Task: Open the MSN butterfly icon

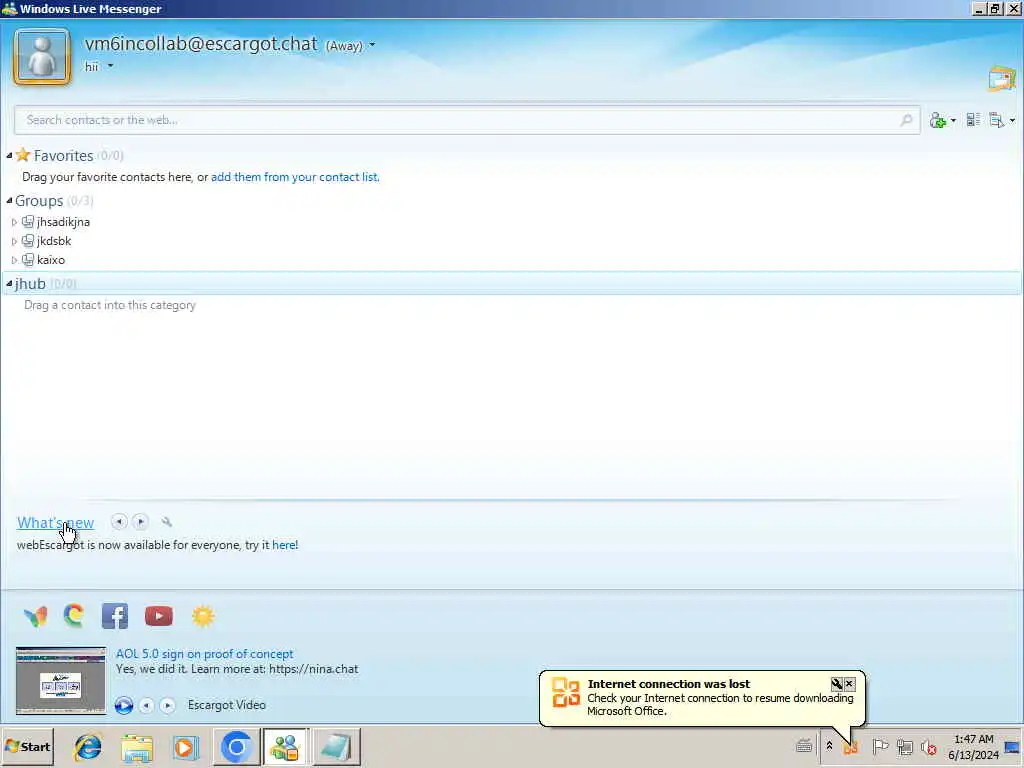Action: [35, 616]
